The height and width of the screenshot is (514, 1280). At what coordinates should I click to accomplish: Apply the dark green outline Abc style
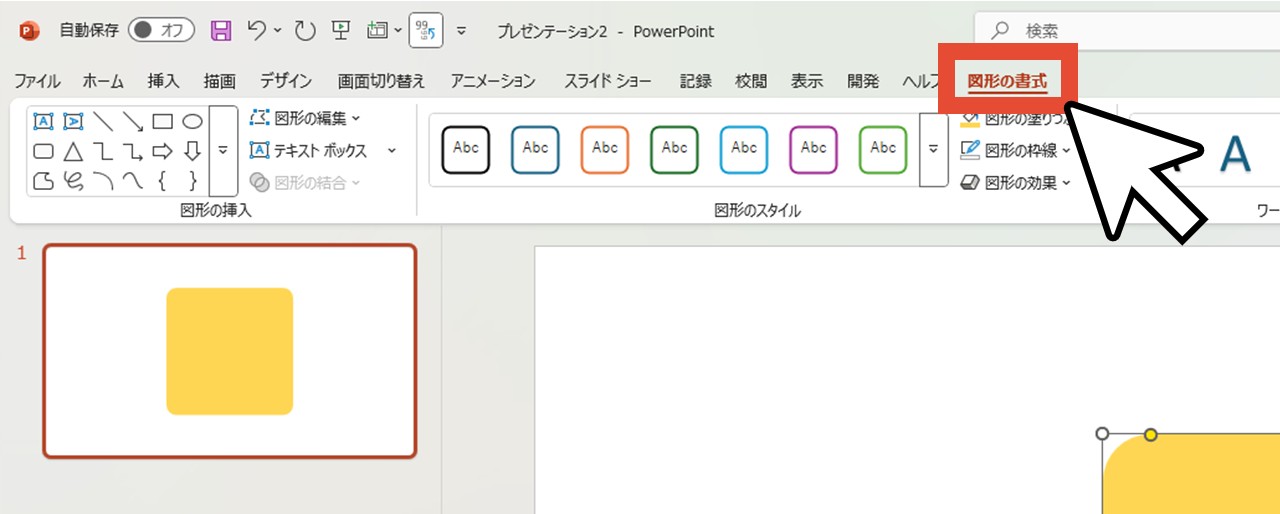[674, 149]
